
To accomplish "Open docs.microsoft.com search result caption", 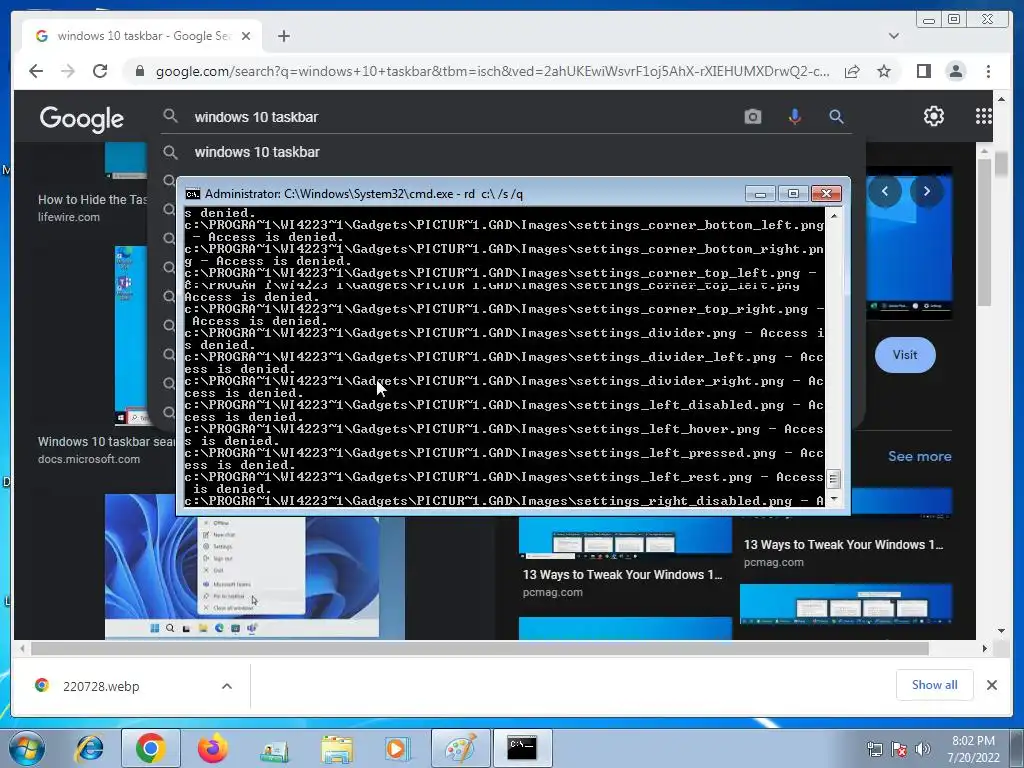I will pos(89,459).
